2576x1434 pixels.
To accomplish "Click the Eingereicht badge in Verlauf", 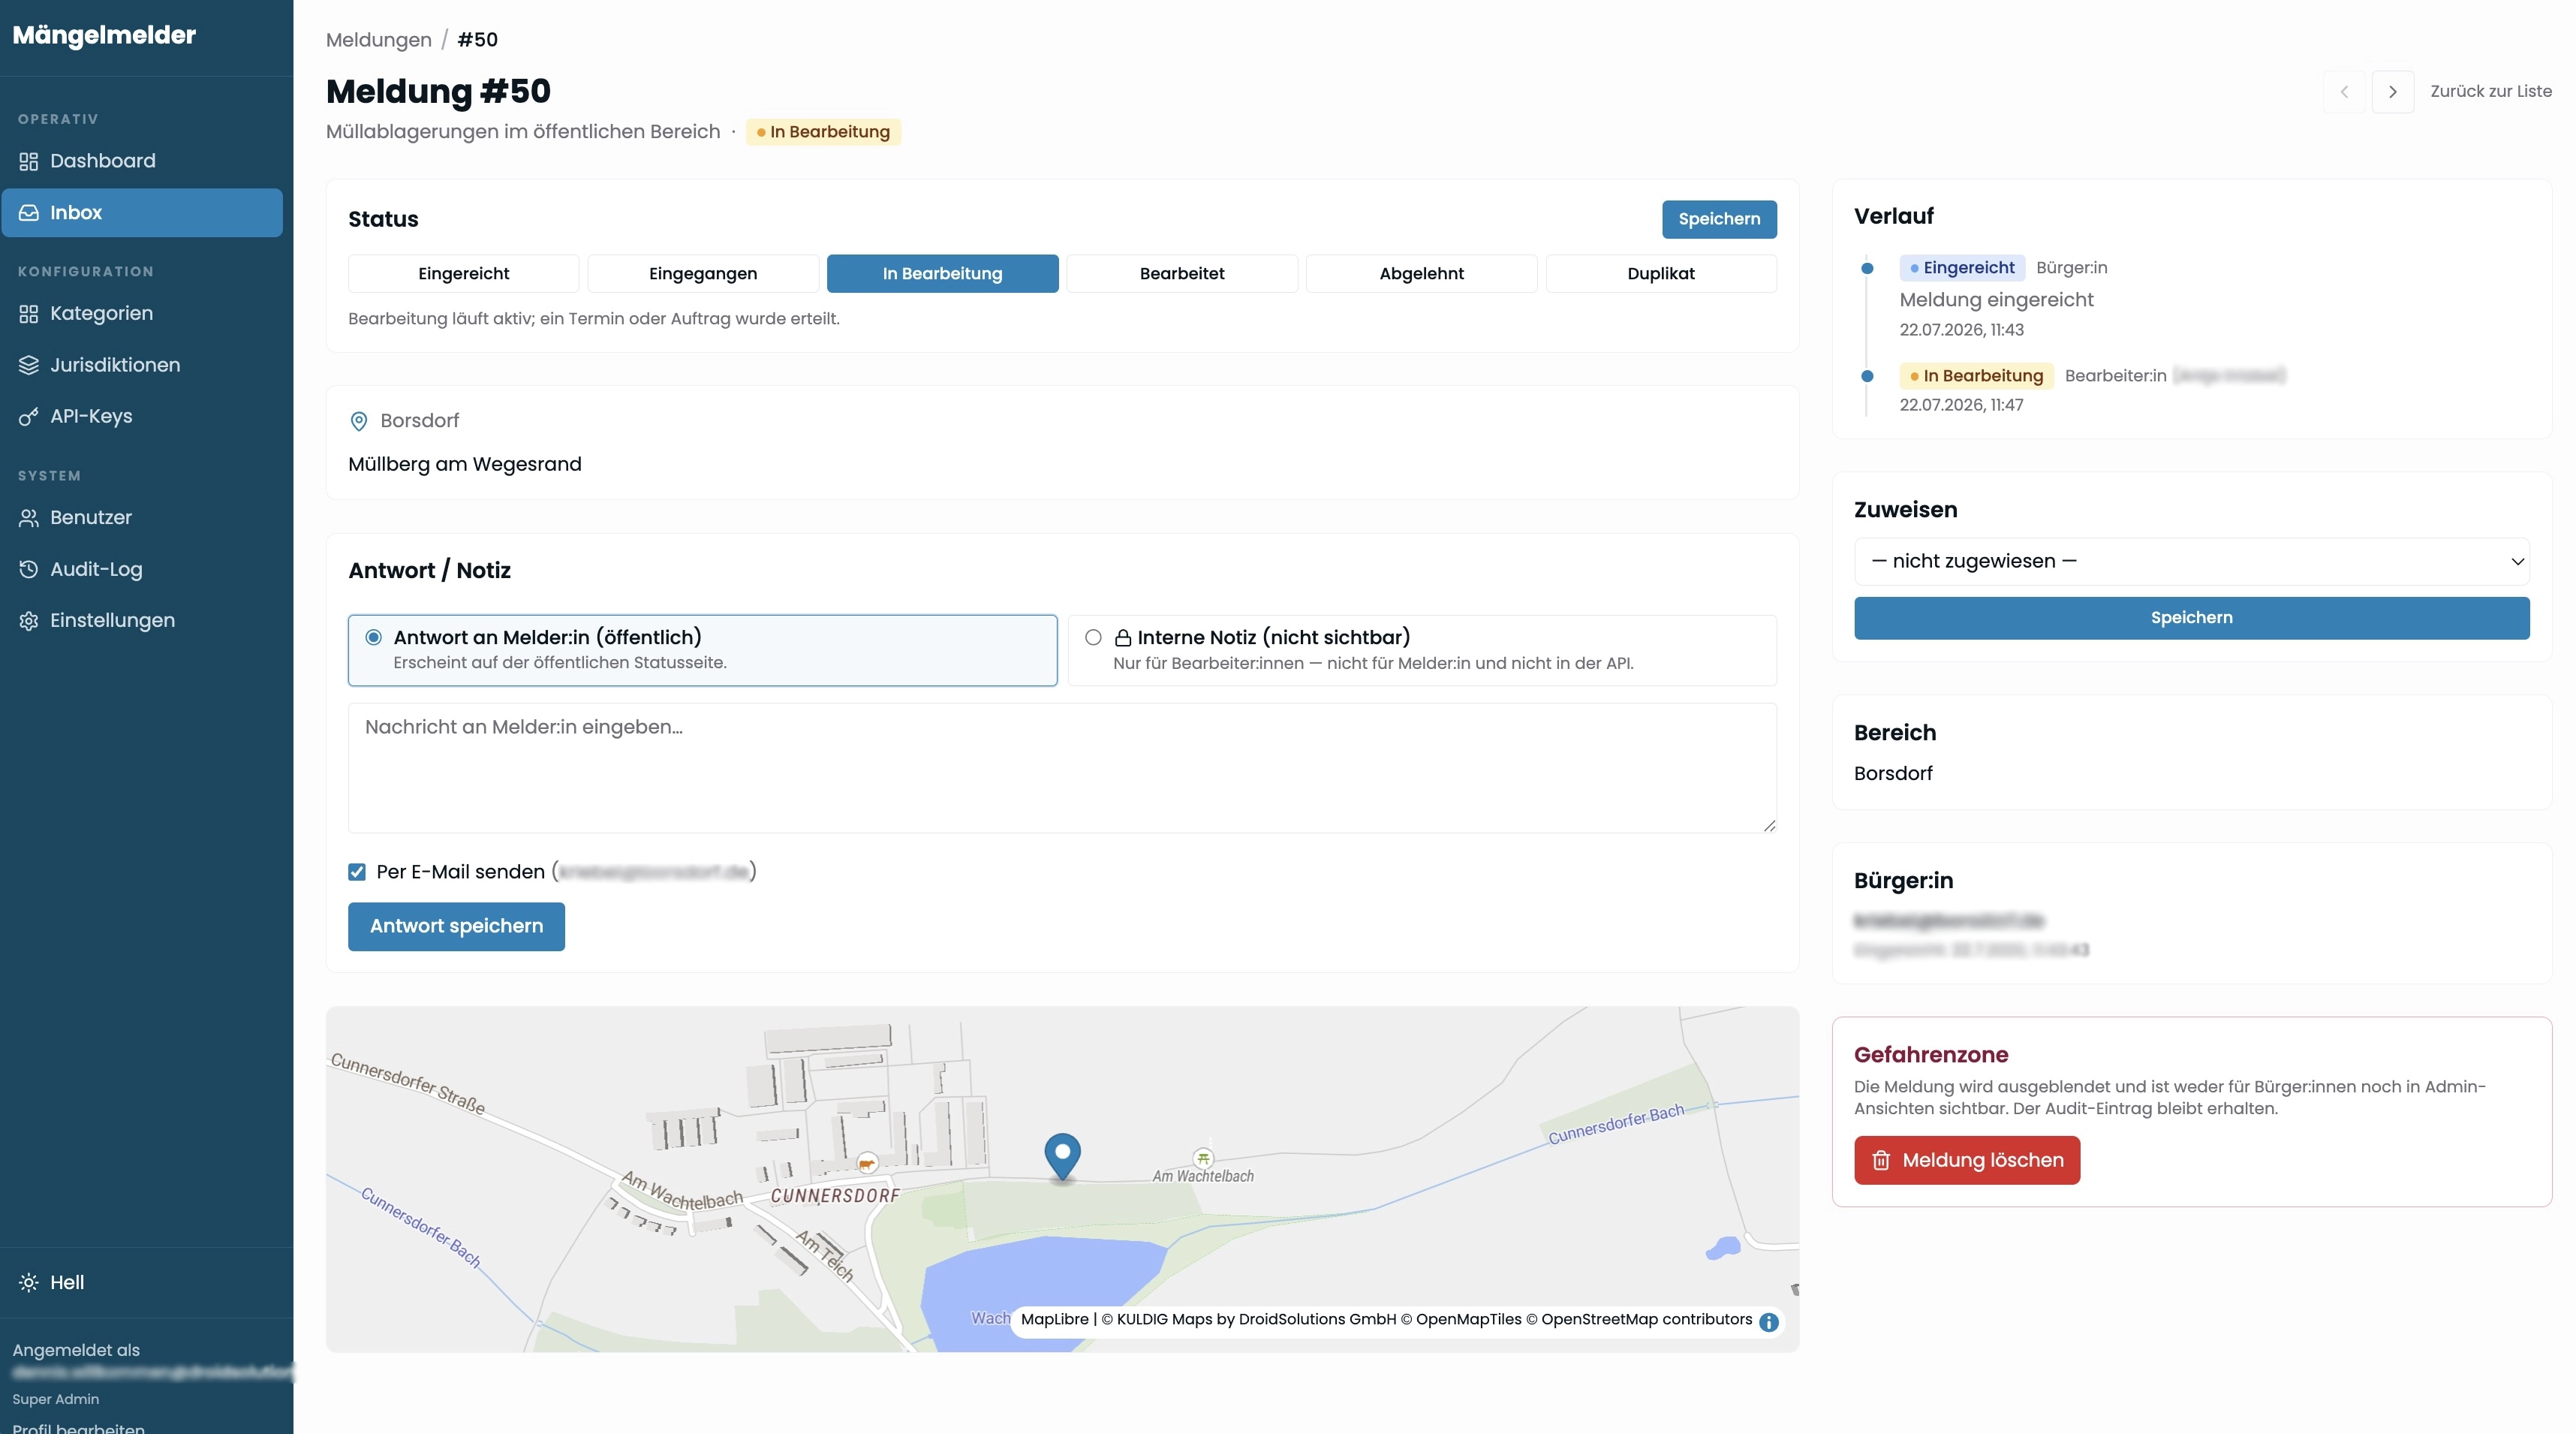I will point(1962,268).
